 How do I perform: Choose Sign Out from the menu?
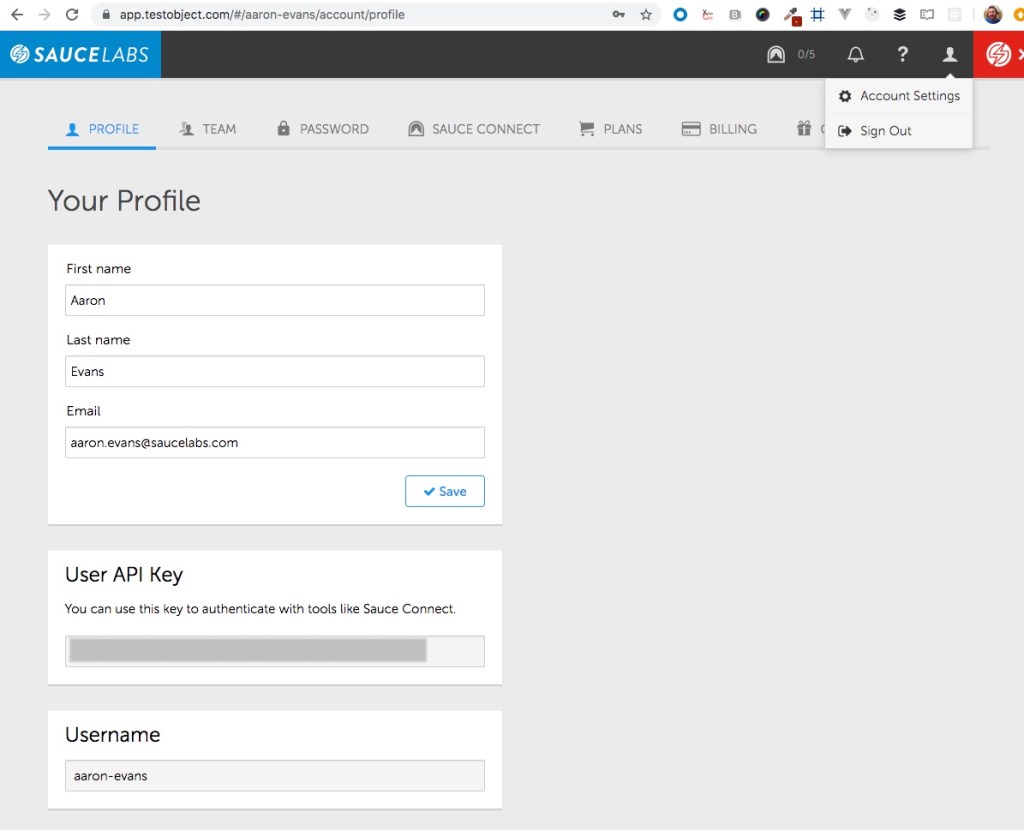(885, 131)
